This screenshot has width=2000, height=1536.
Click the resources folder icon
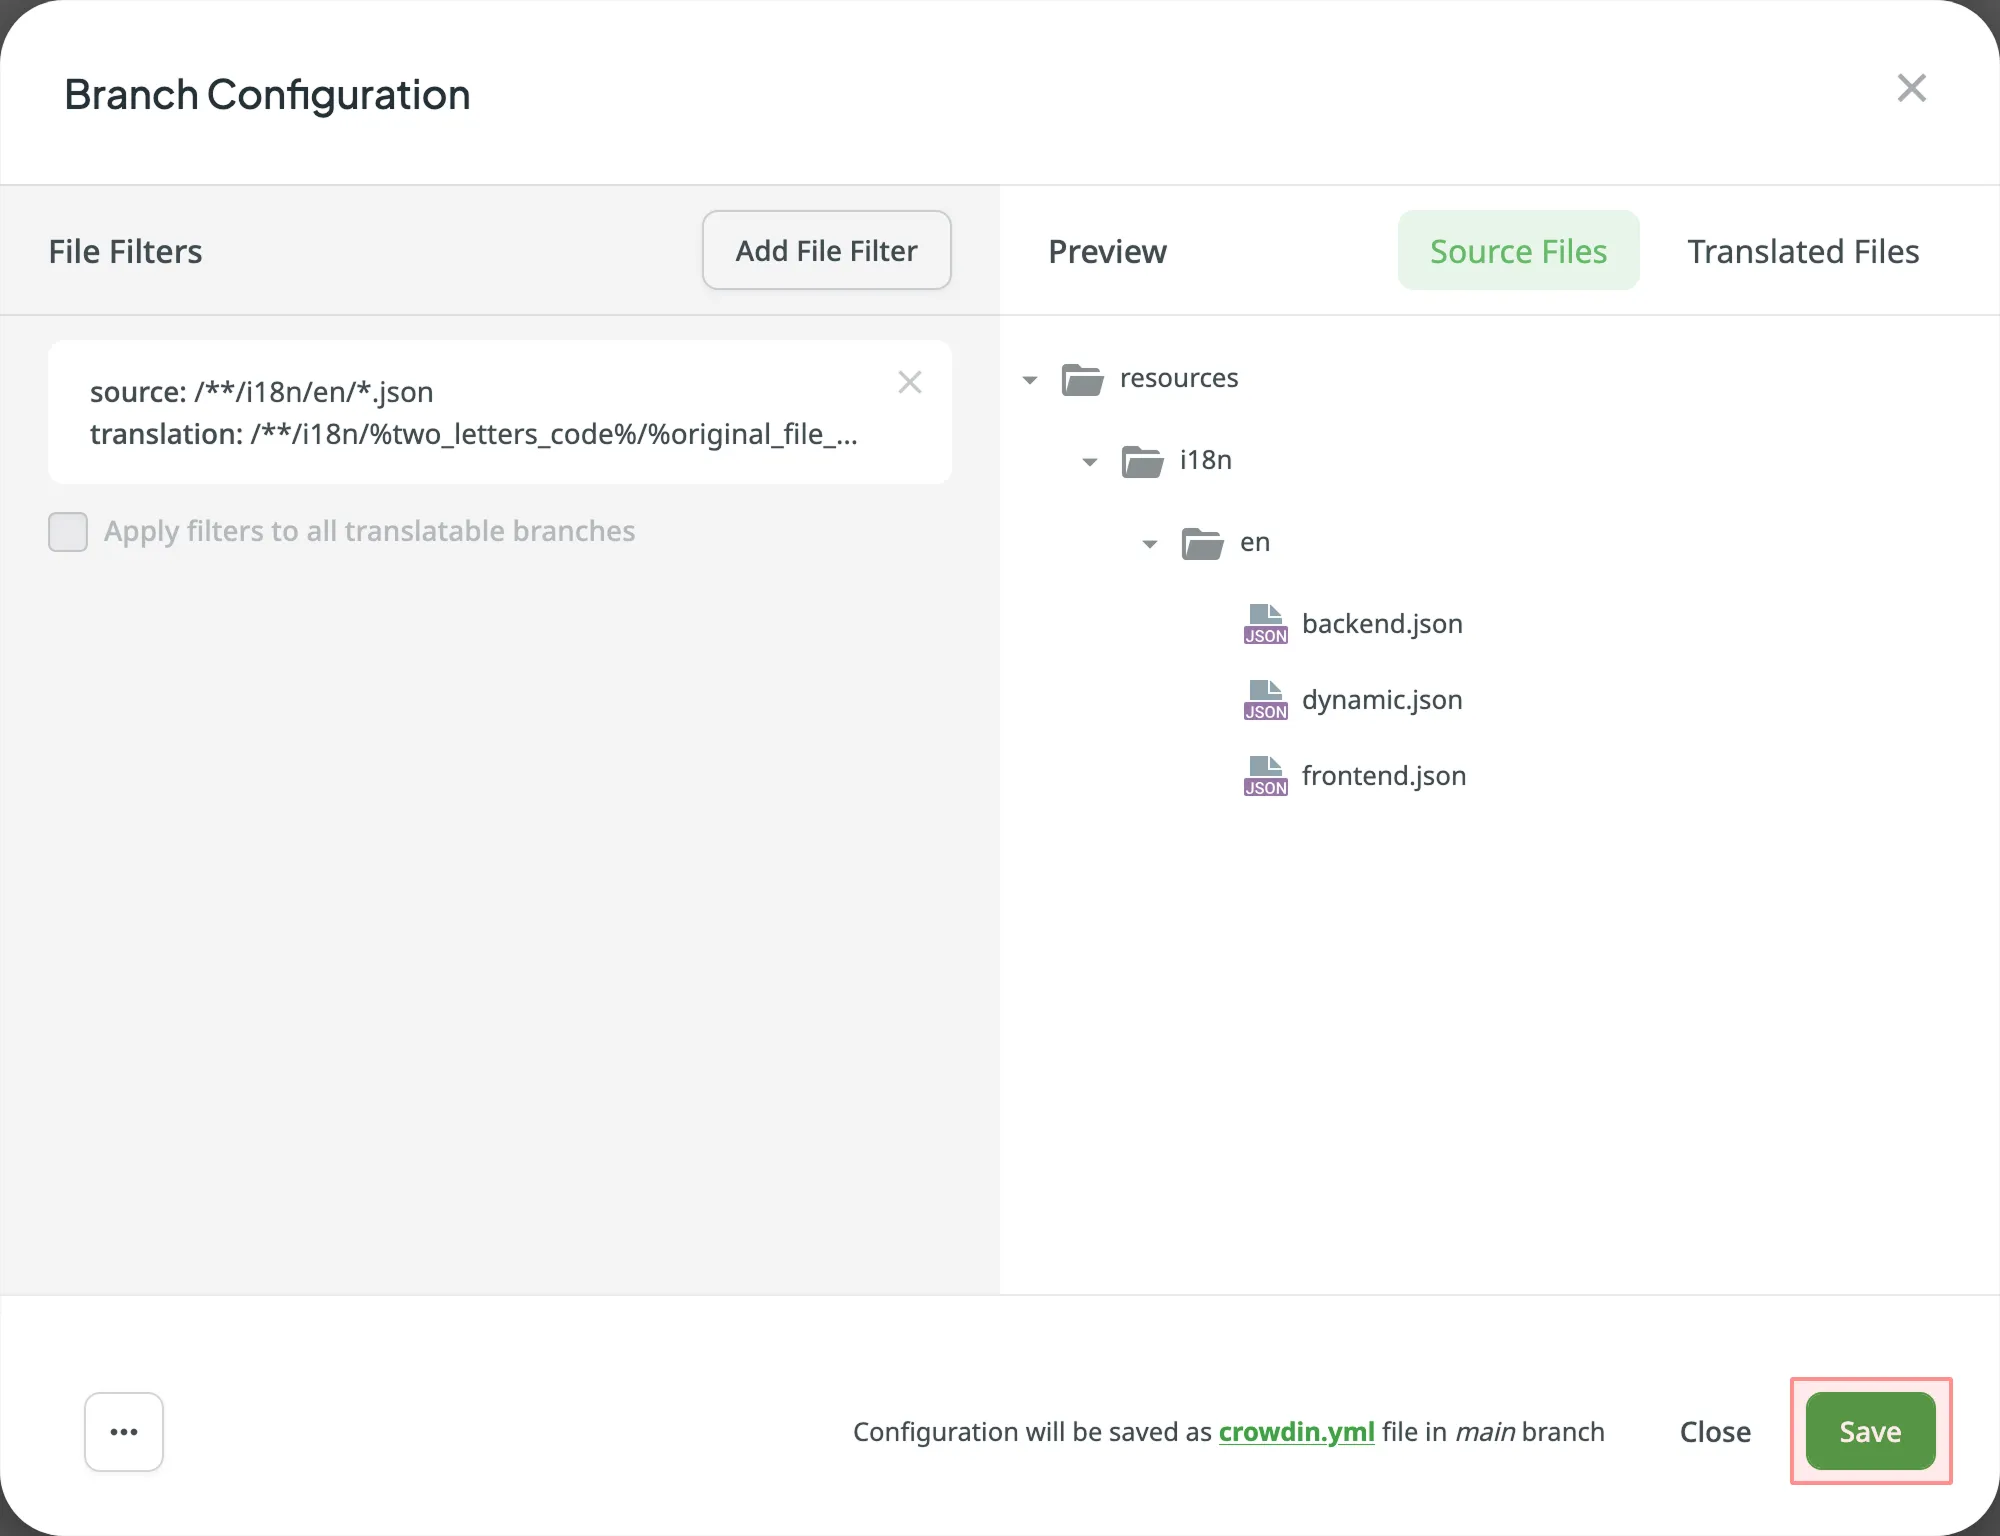[x=1082, y=378]
